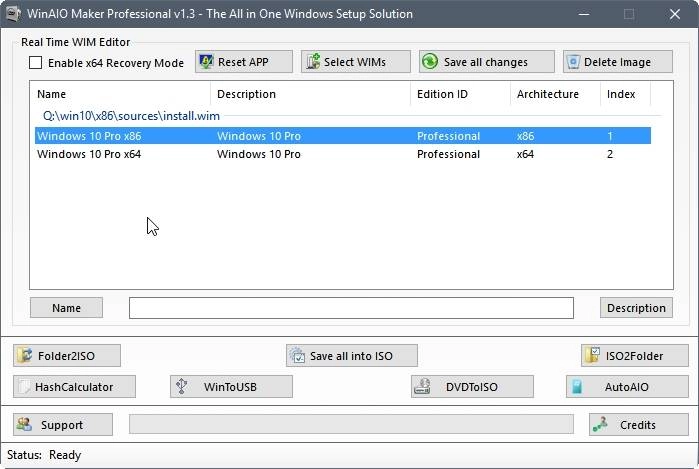This screenshot has height=469, width=699.
Task: Click the Save all into ISO icon
Action: point(297,355)
